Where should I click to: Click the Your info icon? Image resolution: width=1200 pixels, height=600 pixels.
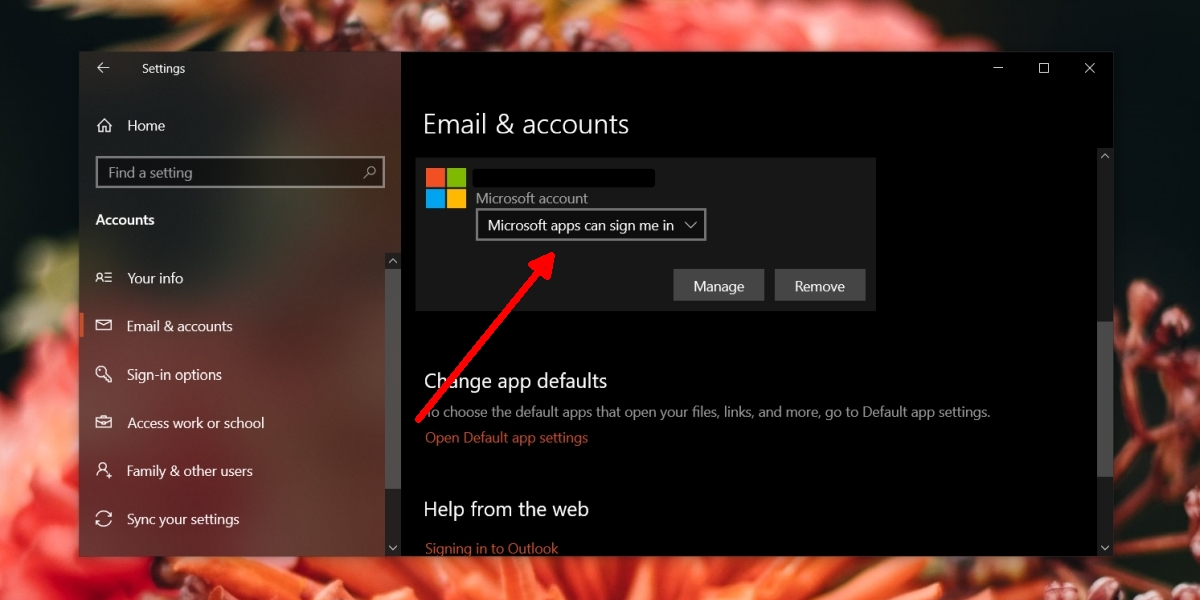pos(104,278)
